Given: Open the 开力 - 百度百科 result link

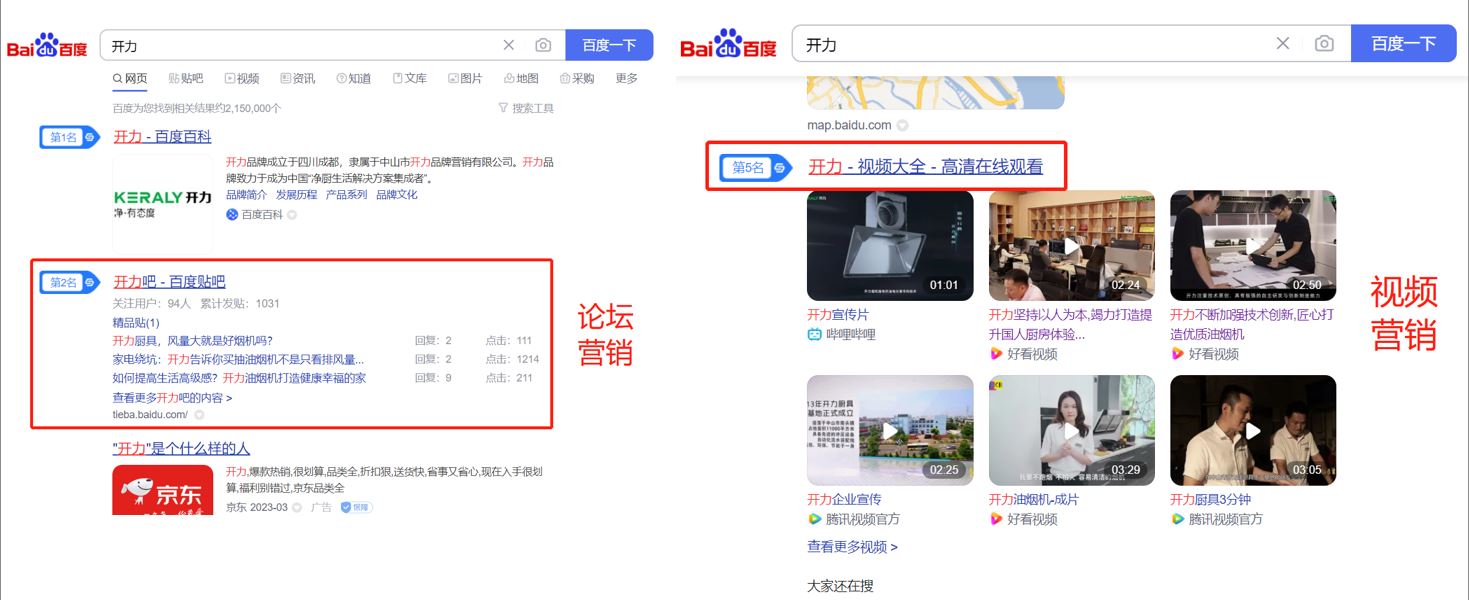Looking at the screenshot, I should (162, 137).
